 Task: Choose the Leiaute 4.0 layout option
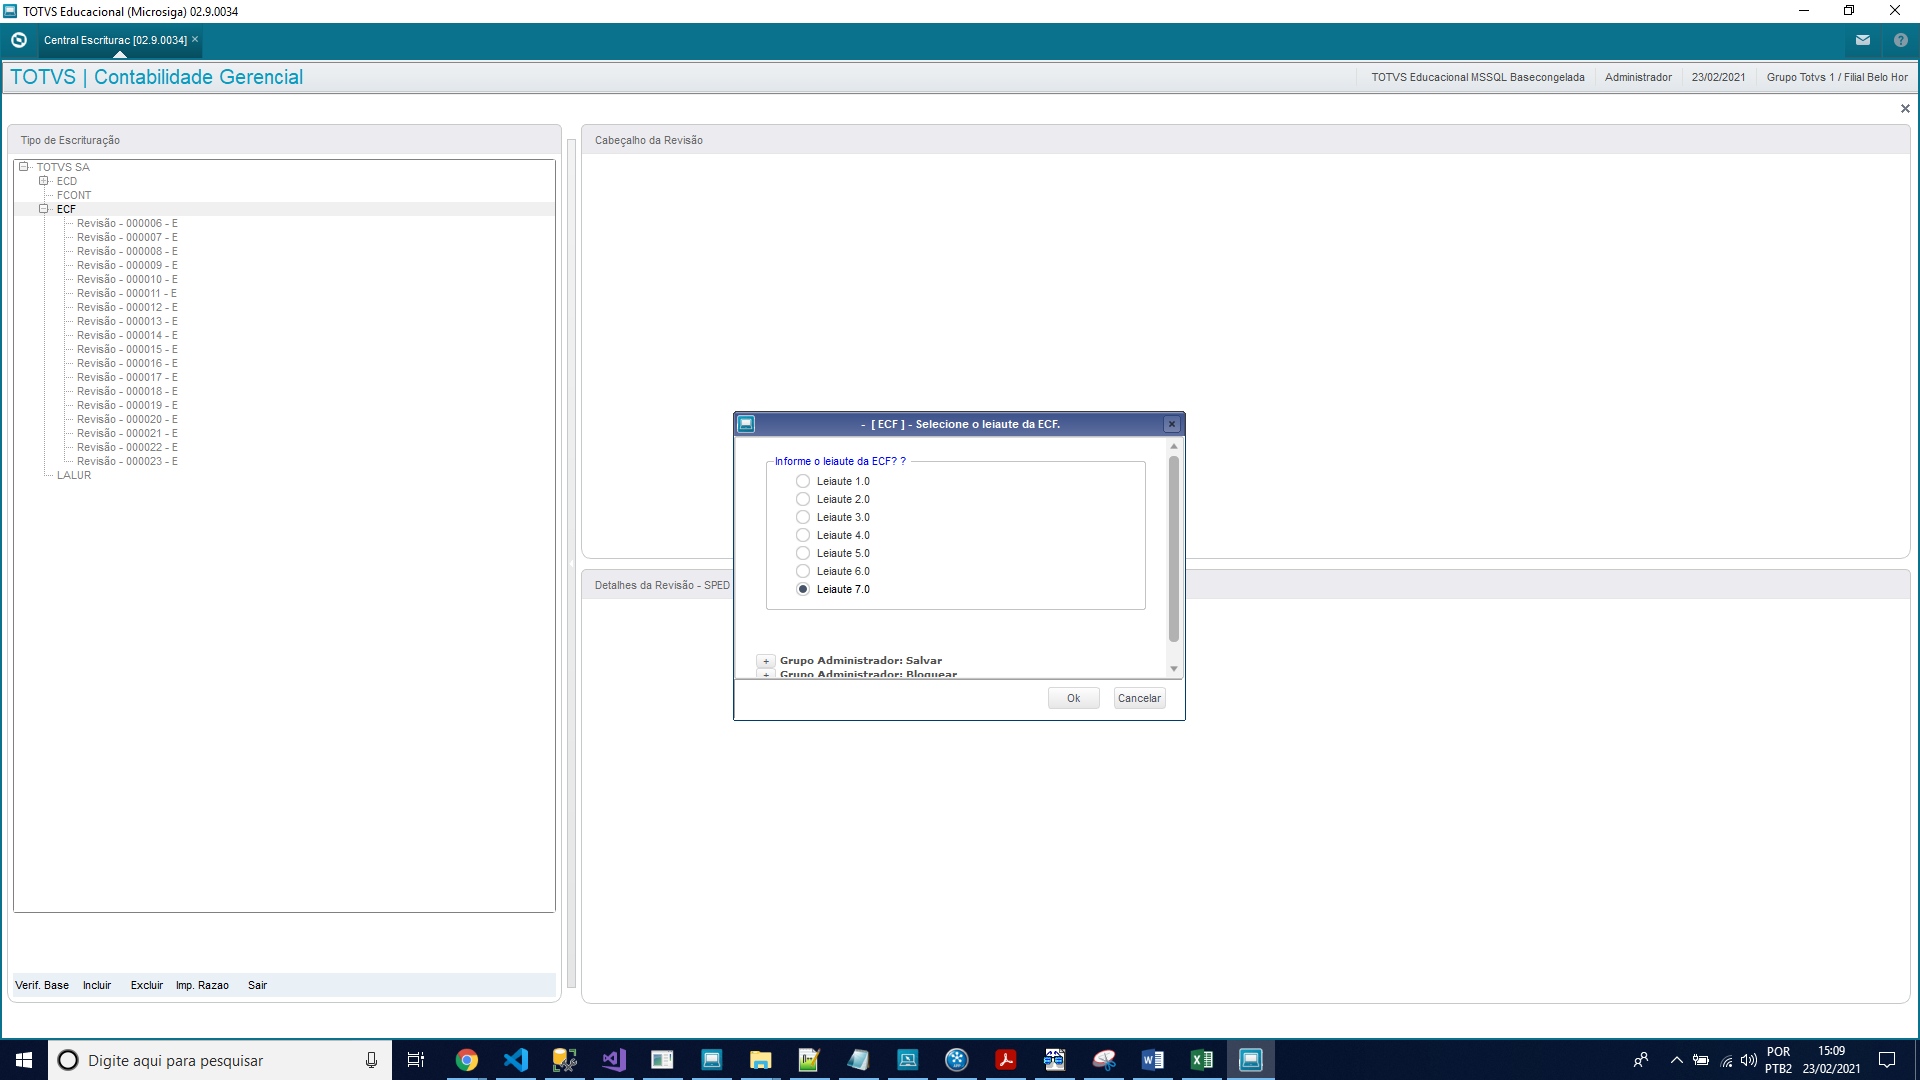tap(803, 535)
